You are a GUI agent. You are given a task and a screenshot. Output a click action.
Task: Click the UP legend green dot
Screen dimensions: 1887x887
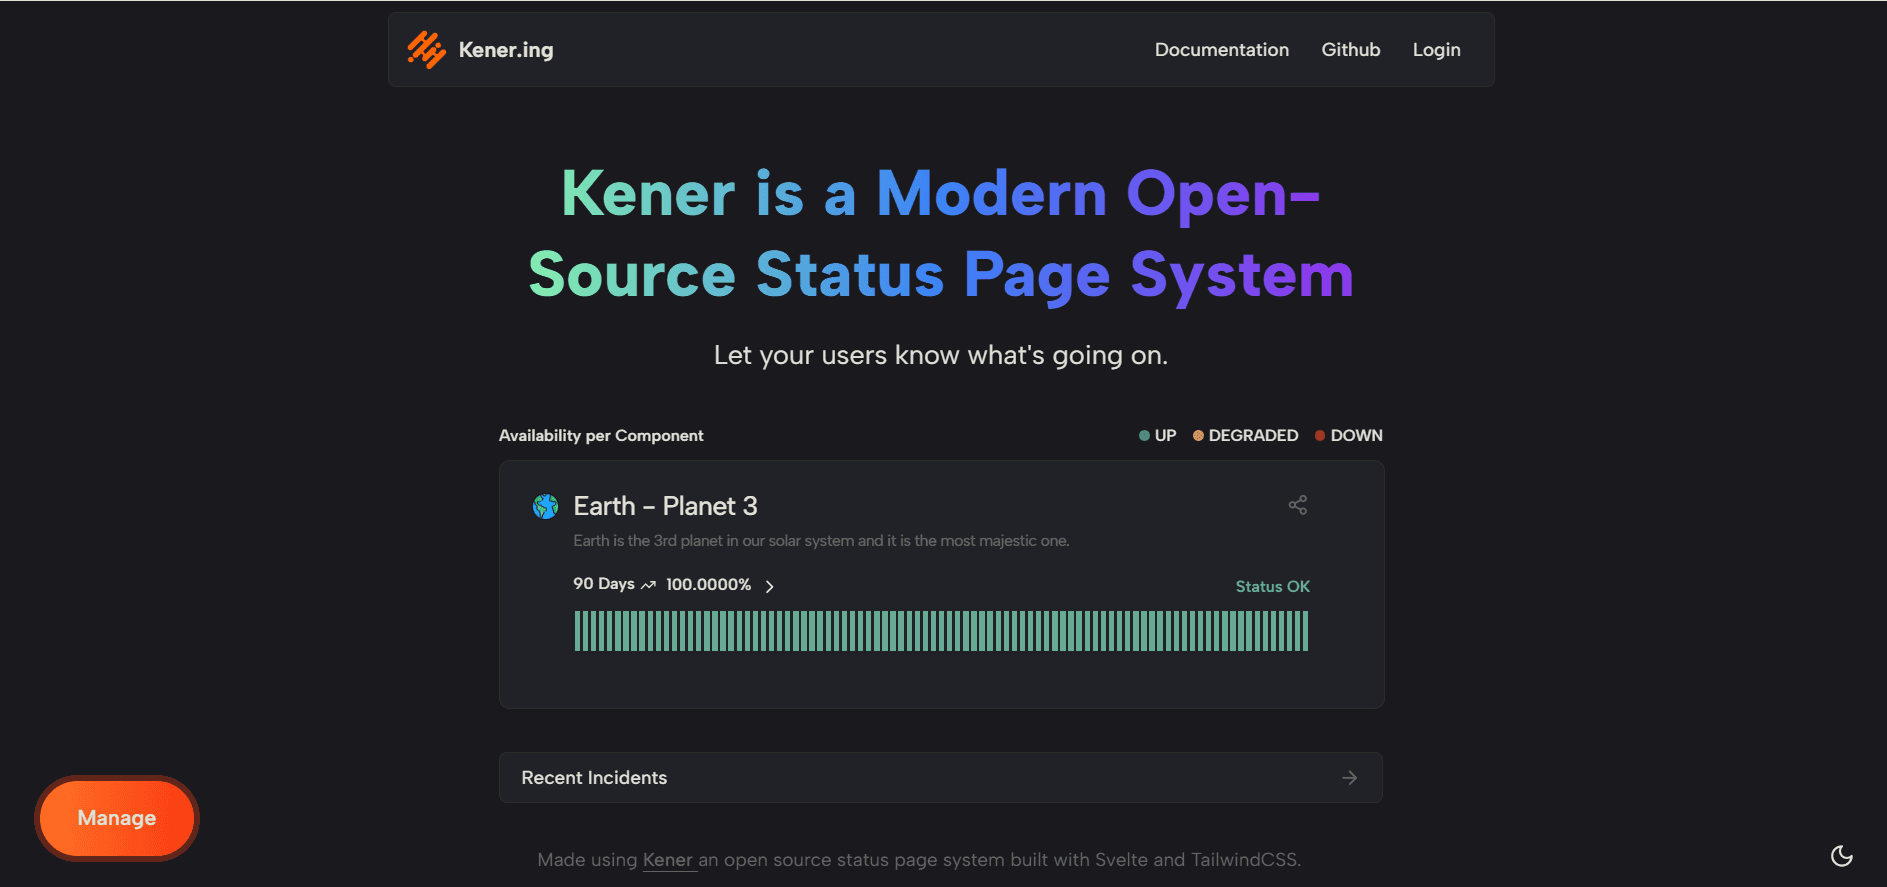coord(1144,436)
